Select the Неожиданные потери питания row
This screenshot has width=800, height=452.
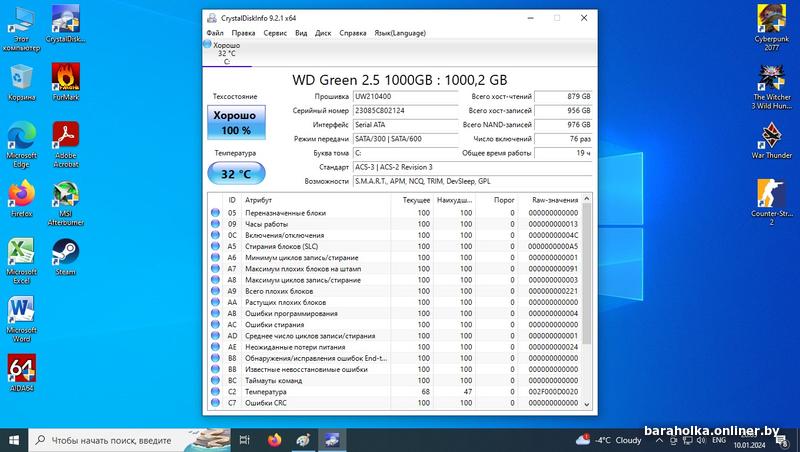click(394, 347)
